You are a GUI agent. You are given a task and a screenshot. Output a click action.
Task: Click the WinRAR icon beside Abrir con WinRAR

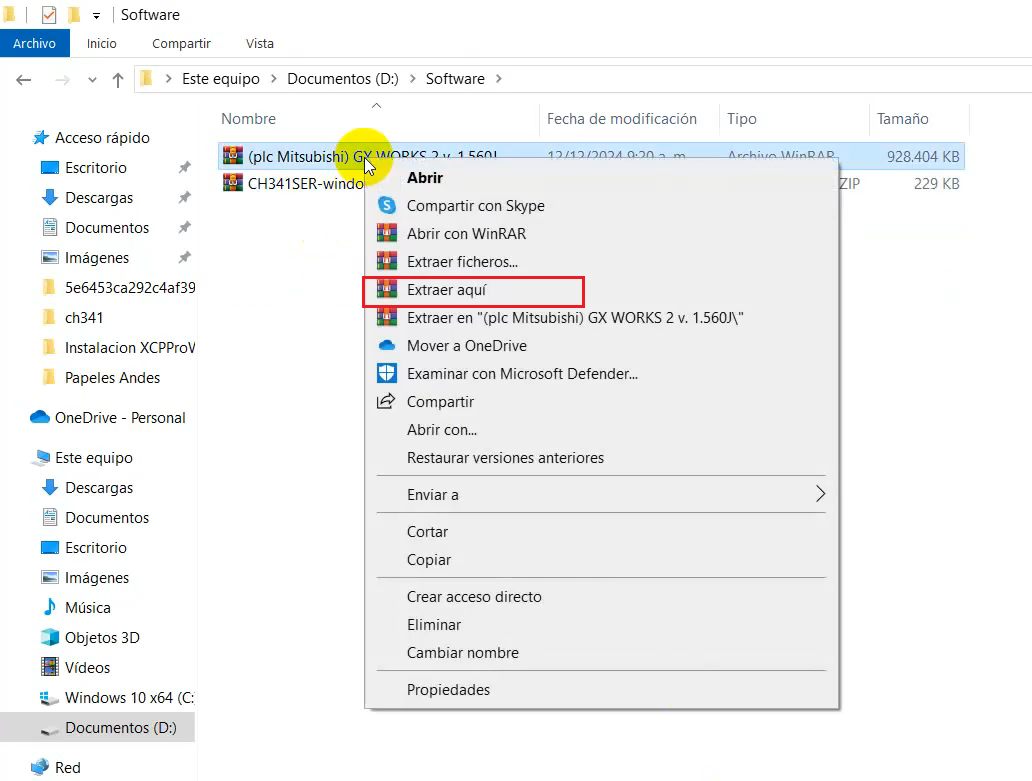pos(387,234)
